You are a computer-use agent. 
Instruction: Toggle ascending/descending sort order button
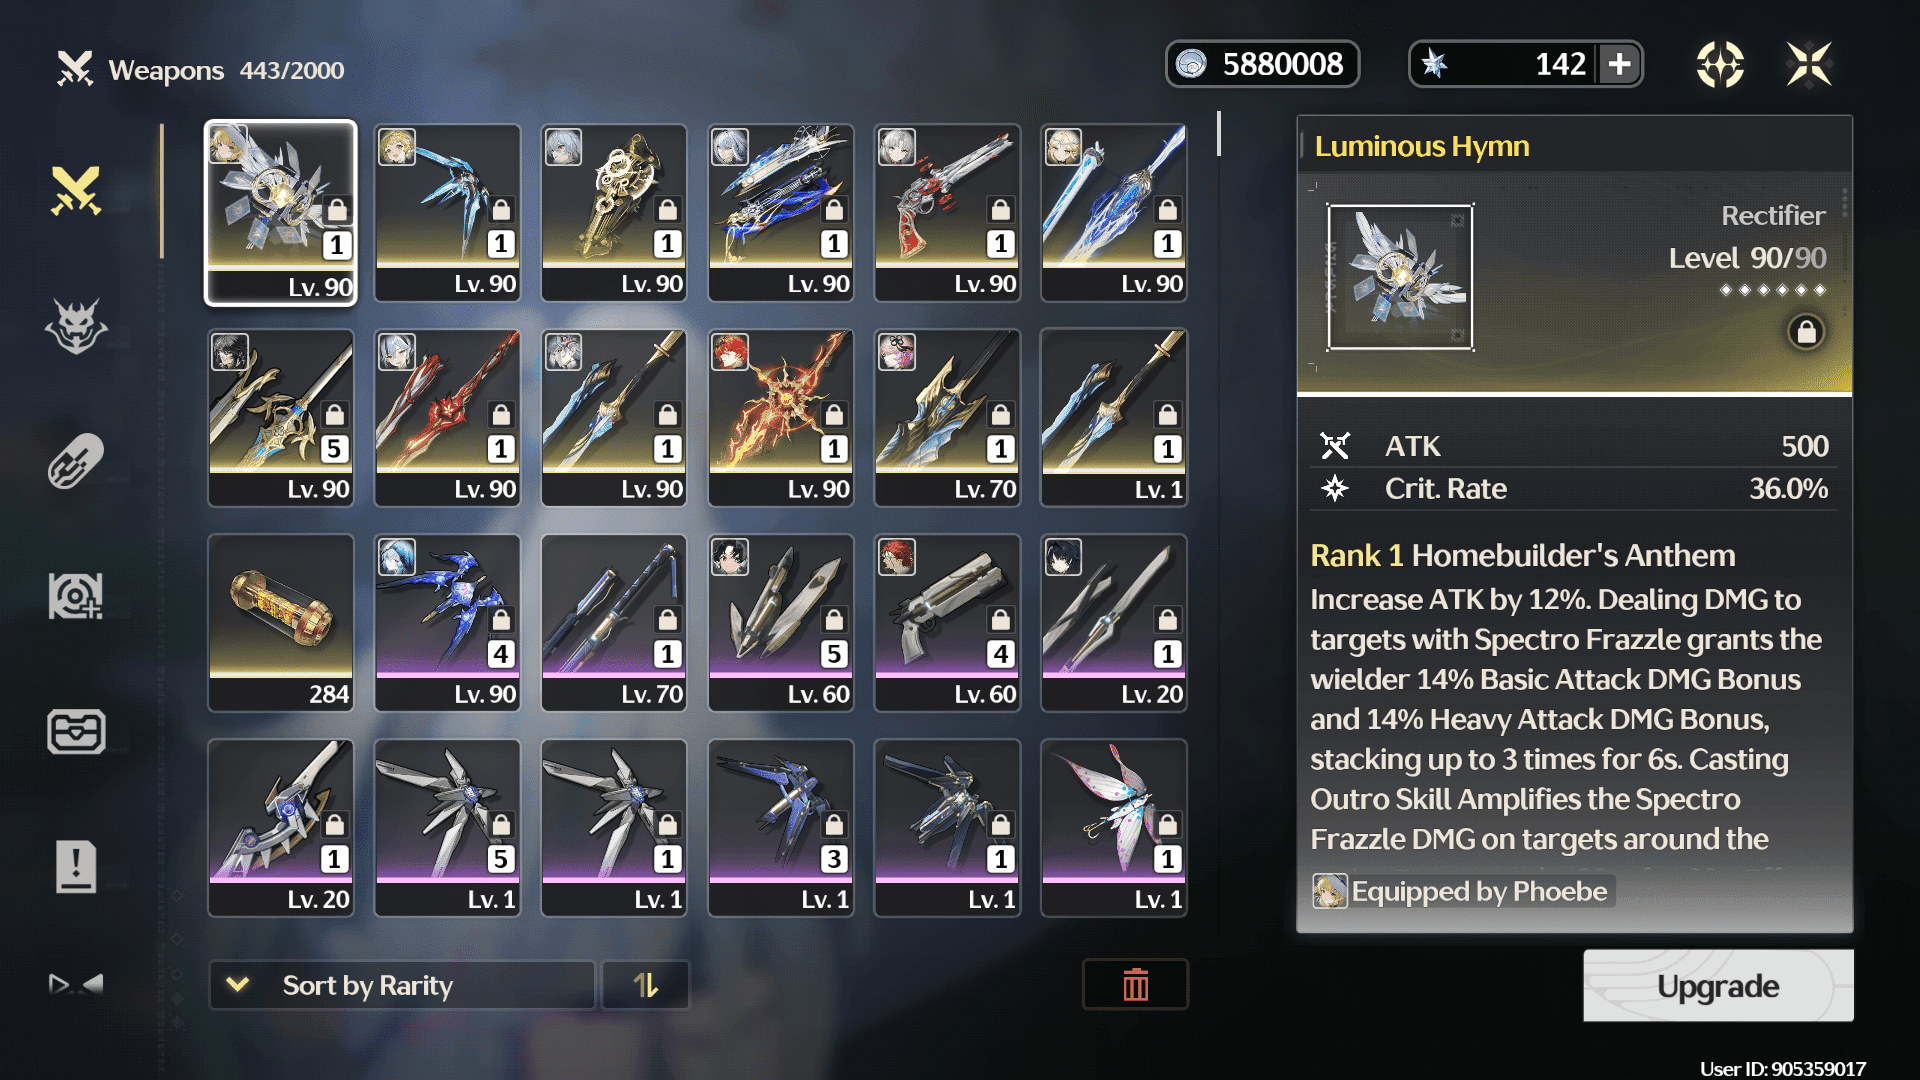pos(646,985)
